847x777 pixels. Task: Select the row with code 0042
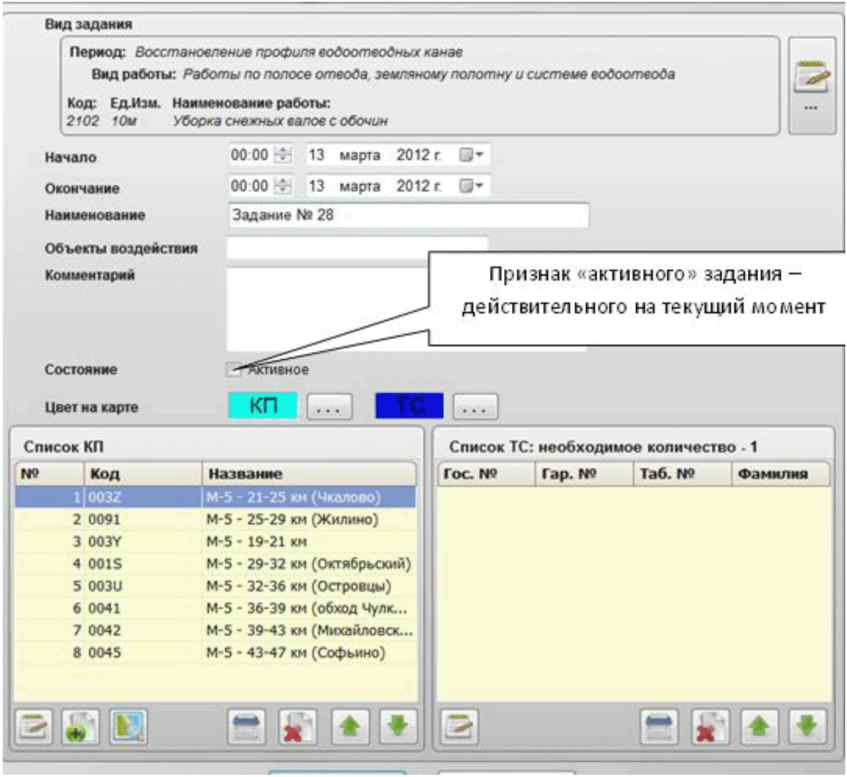click(x=216, y=630)
